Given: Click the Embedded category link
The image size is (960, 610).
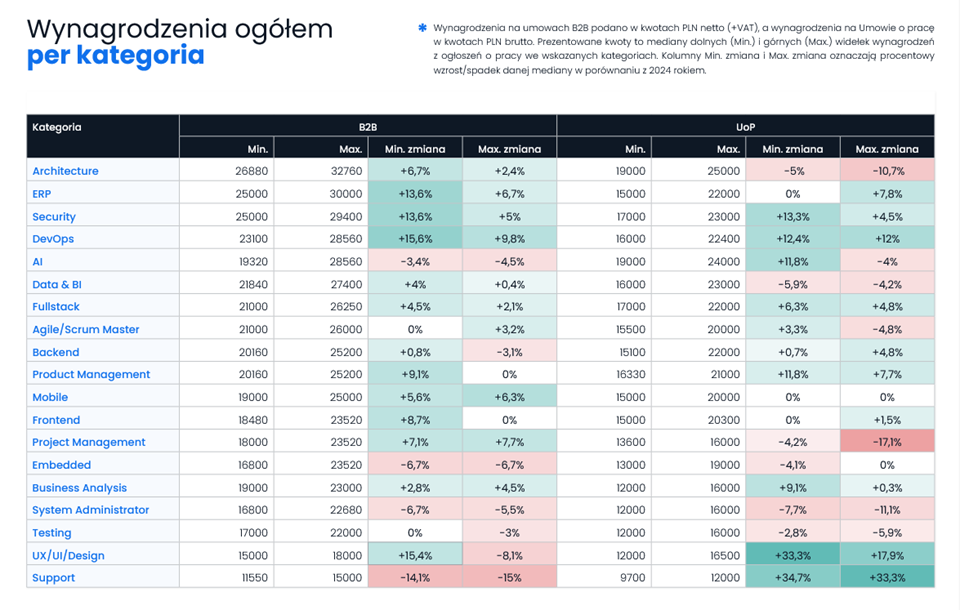Looking at the screenshot, I should point(61,465).
